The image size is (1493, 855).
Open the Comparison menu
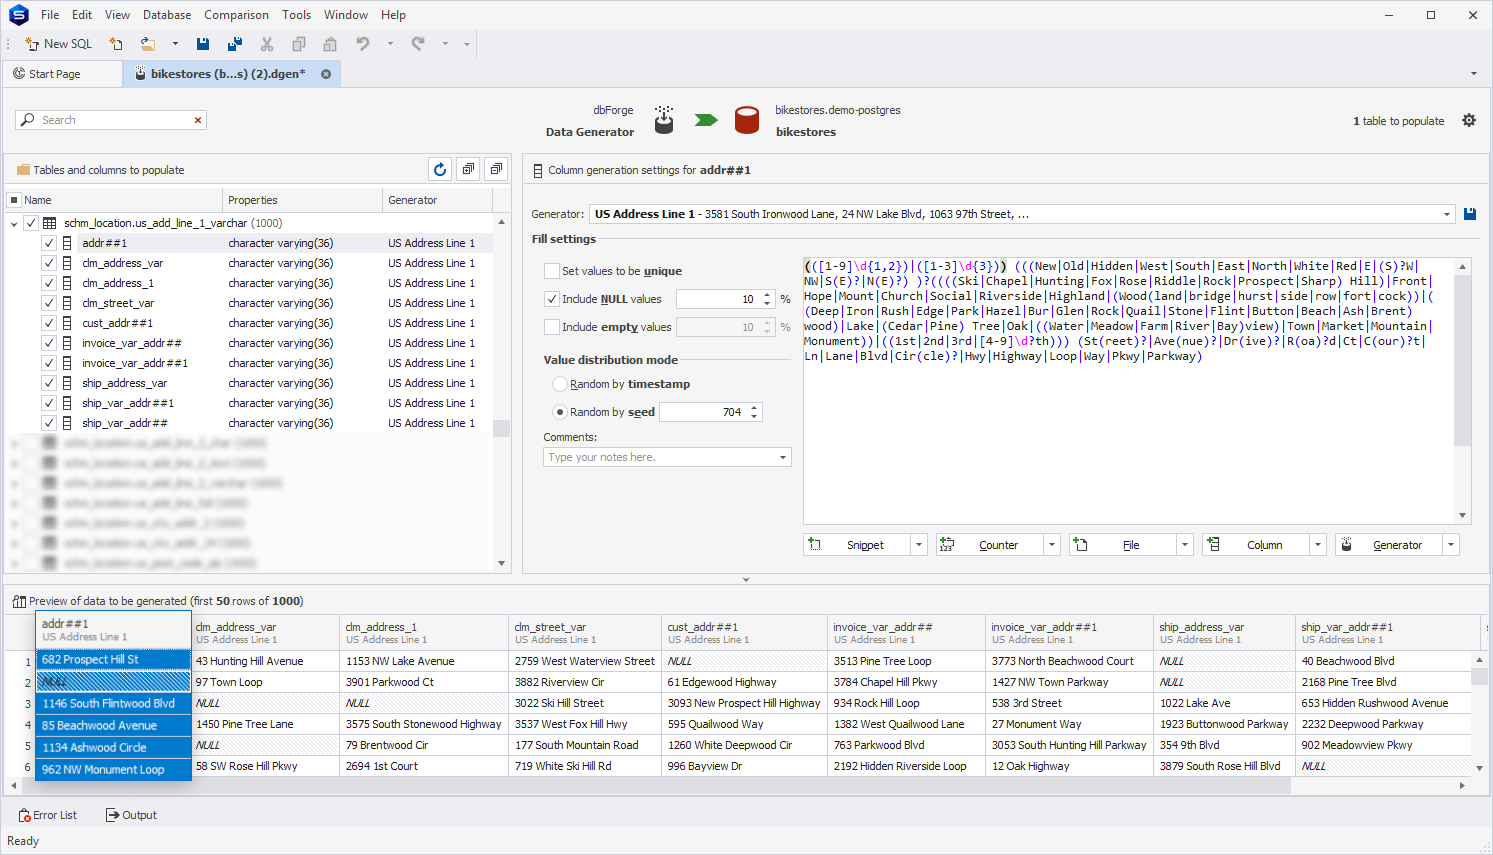236,15
